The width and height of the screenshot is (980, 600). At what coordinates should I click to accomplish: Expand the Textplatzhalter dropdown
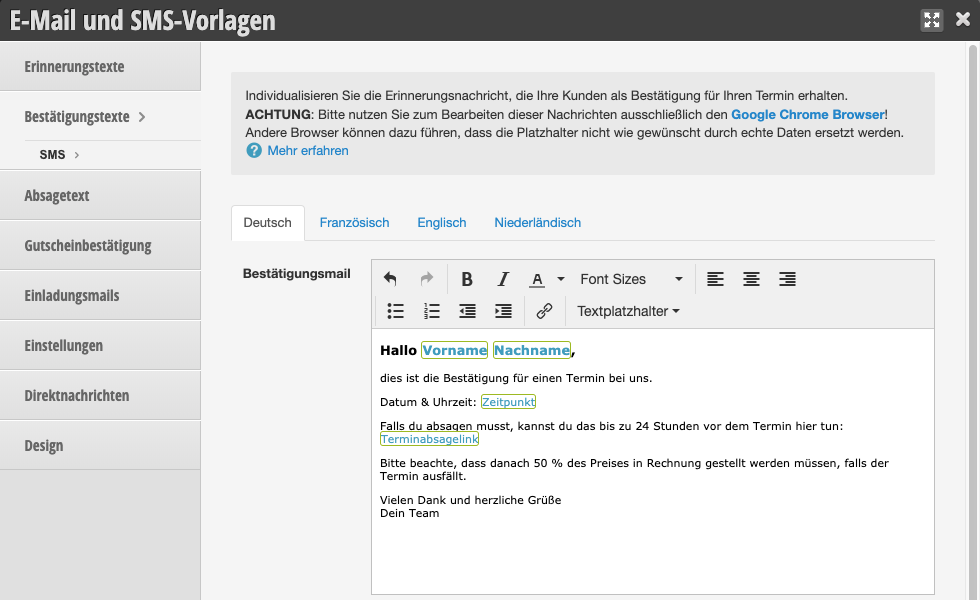point(628,311)
